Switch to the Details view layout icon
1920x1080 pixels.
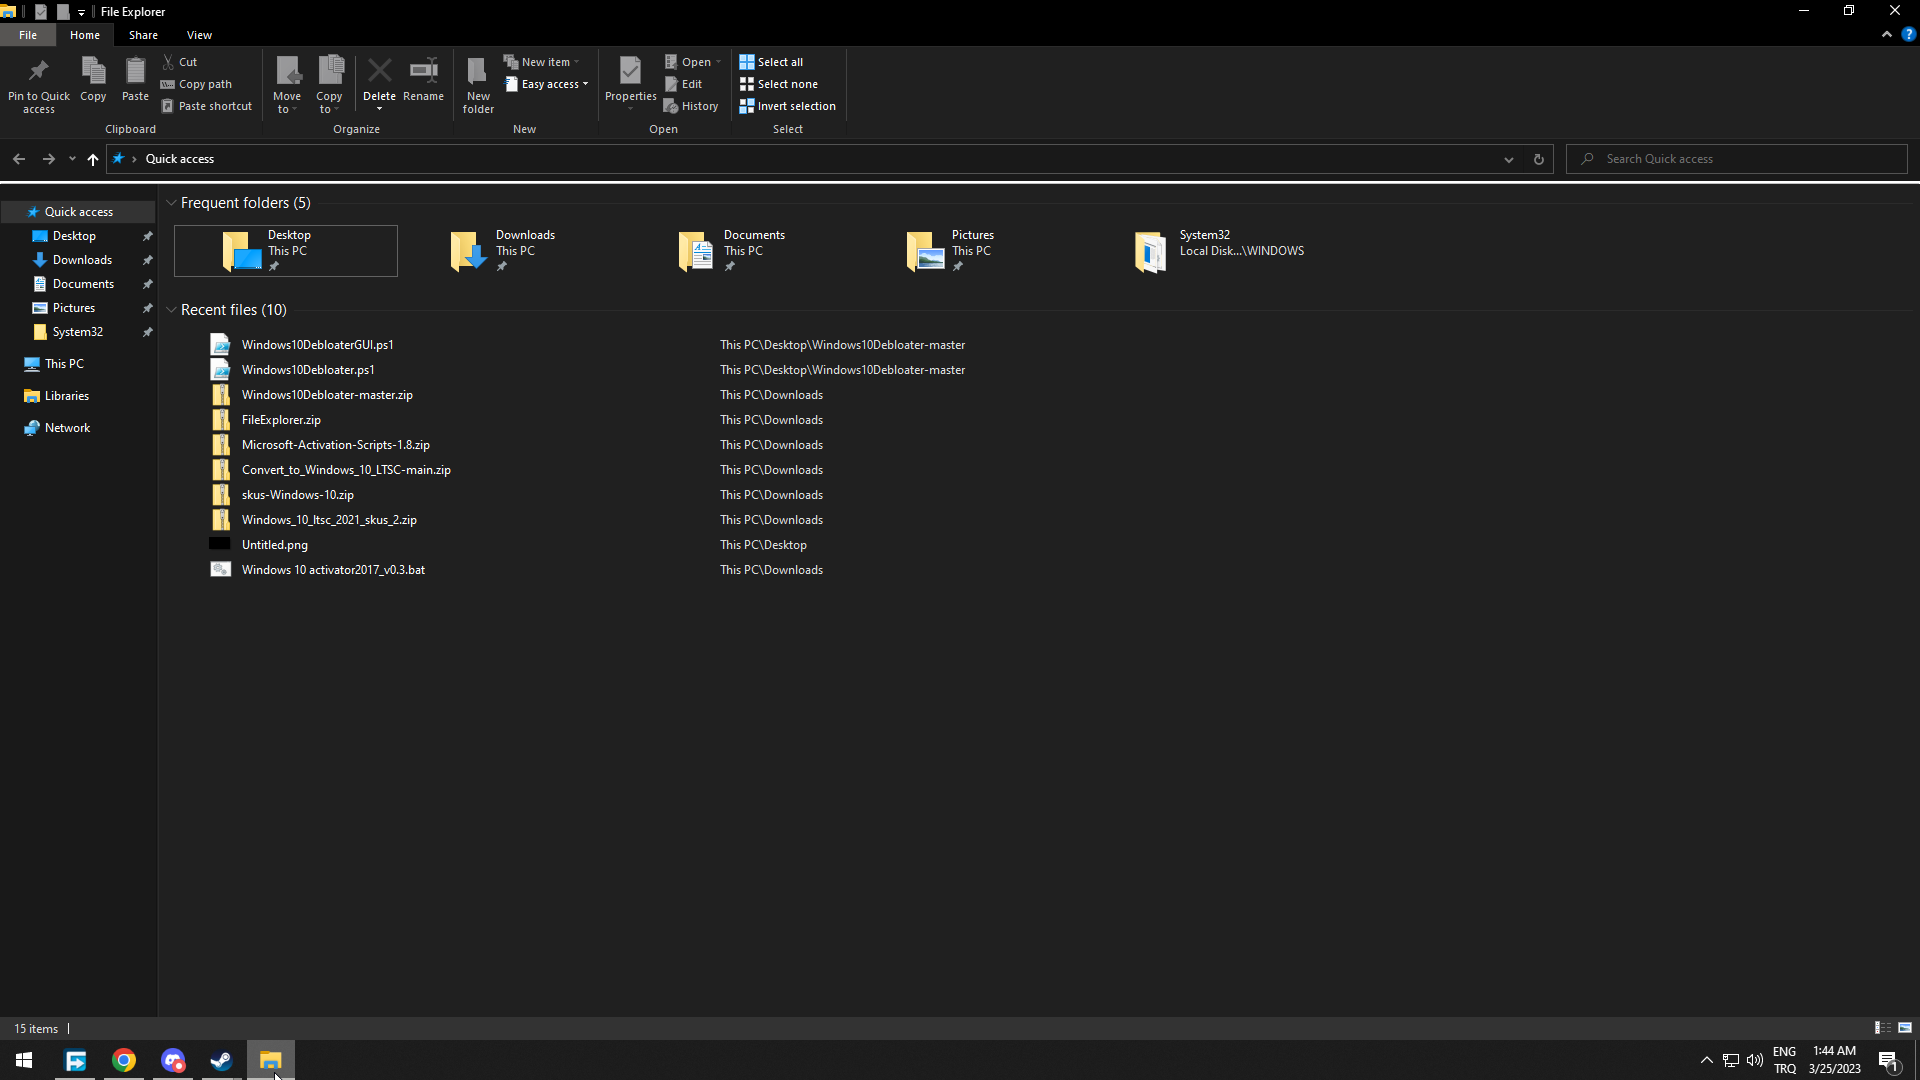click(x=1882, y=1028)
